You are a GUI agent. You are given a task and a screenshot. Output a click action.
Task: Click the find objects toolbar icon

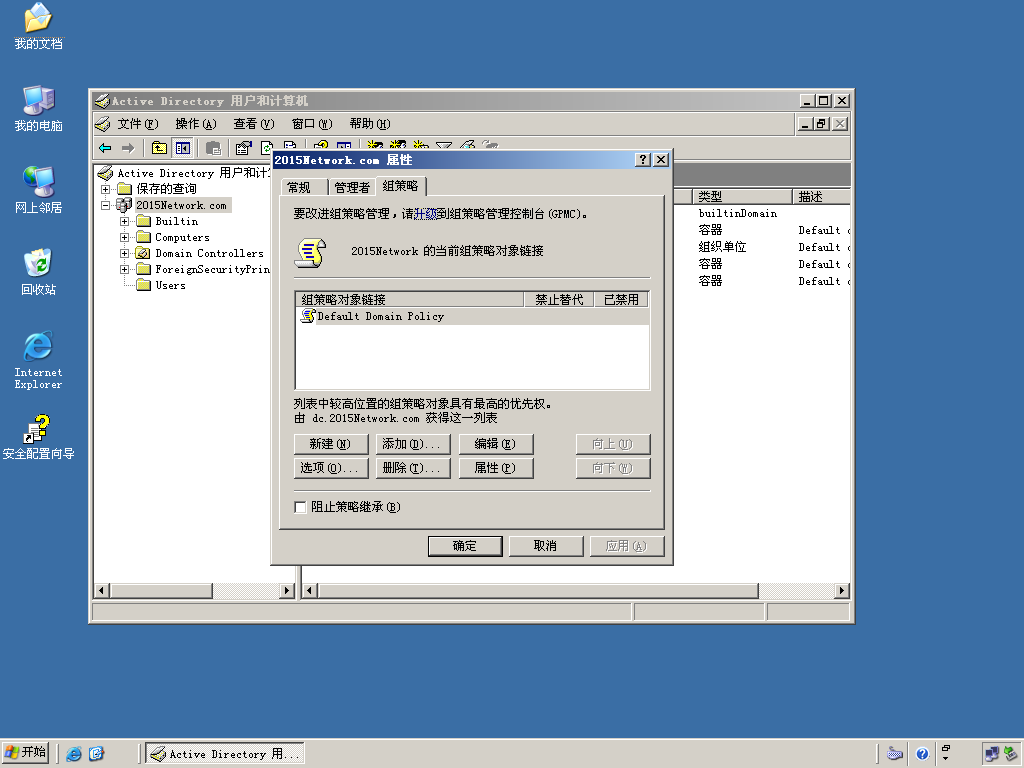468,145
